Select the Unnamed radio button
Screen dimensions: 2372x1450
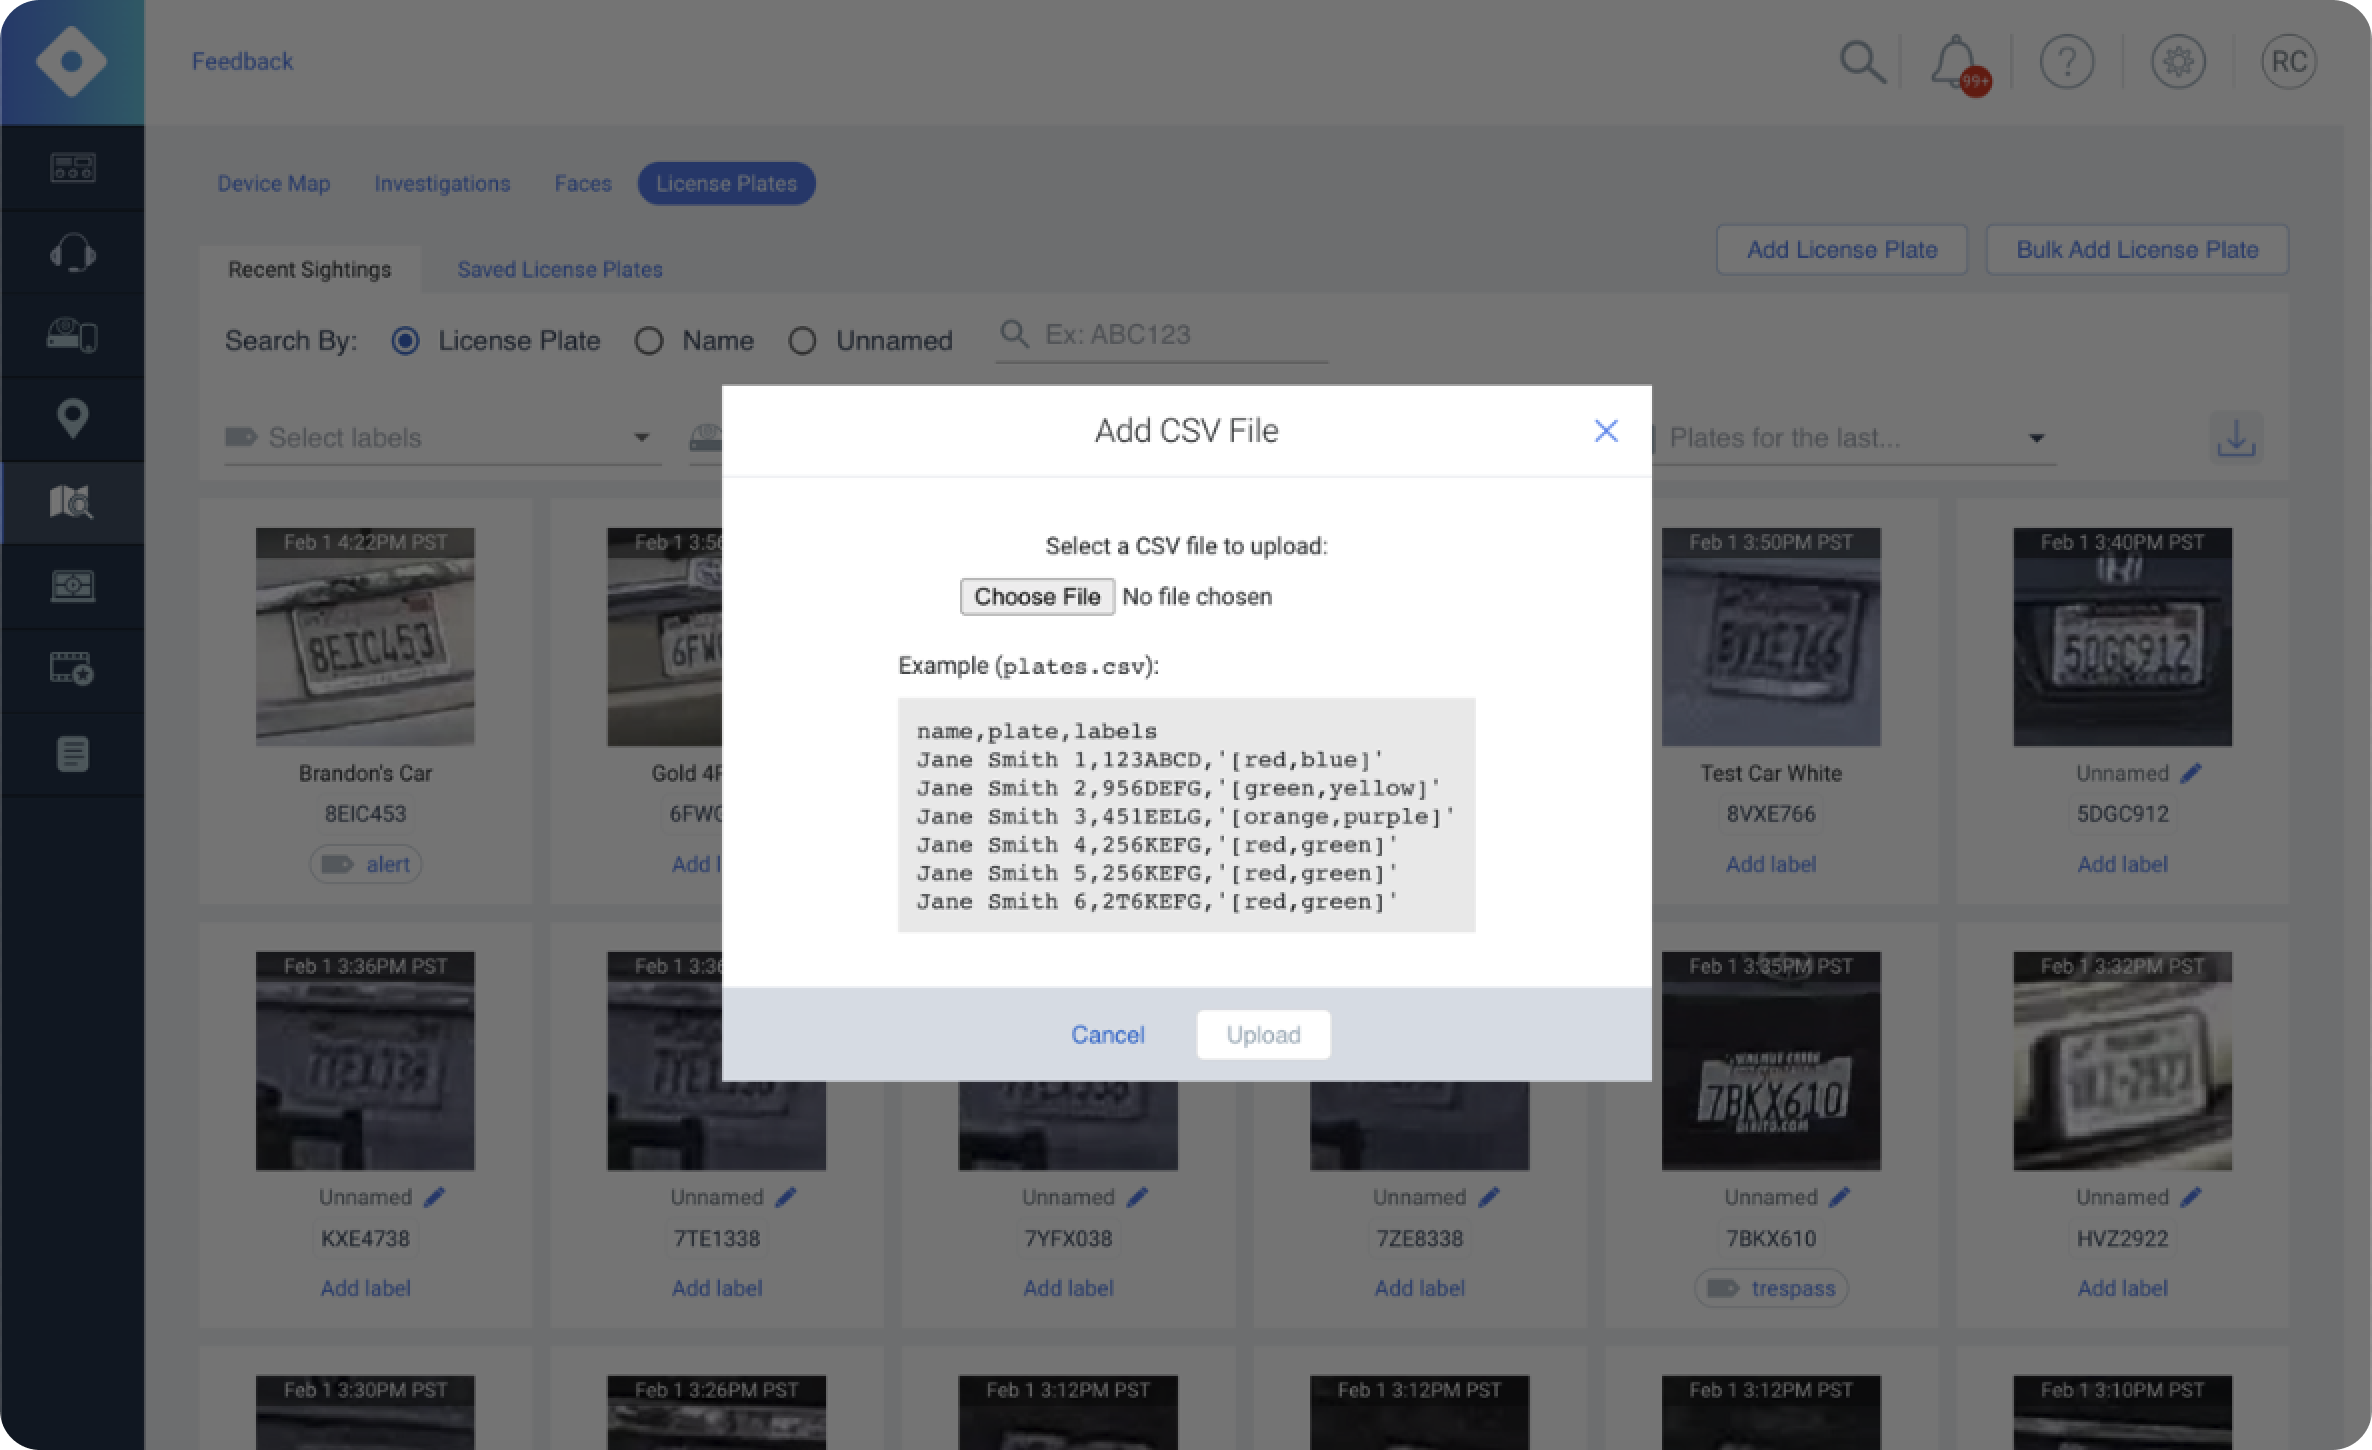pos(802,341)
